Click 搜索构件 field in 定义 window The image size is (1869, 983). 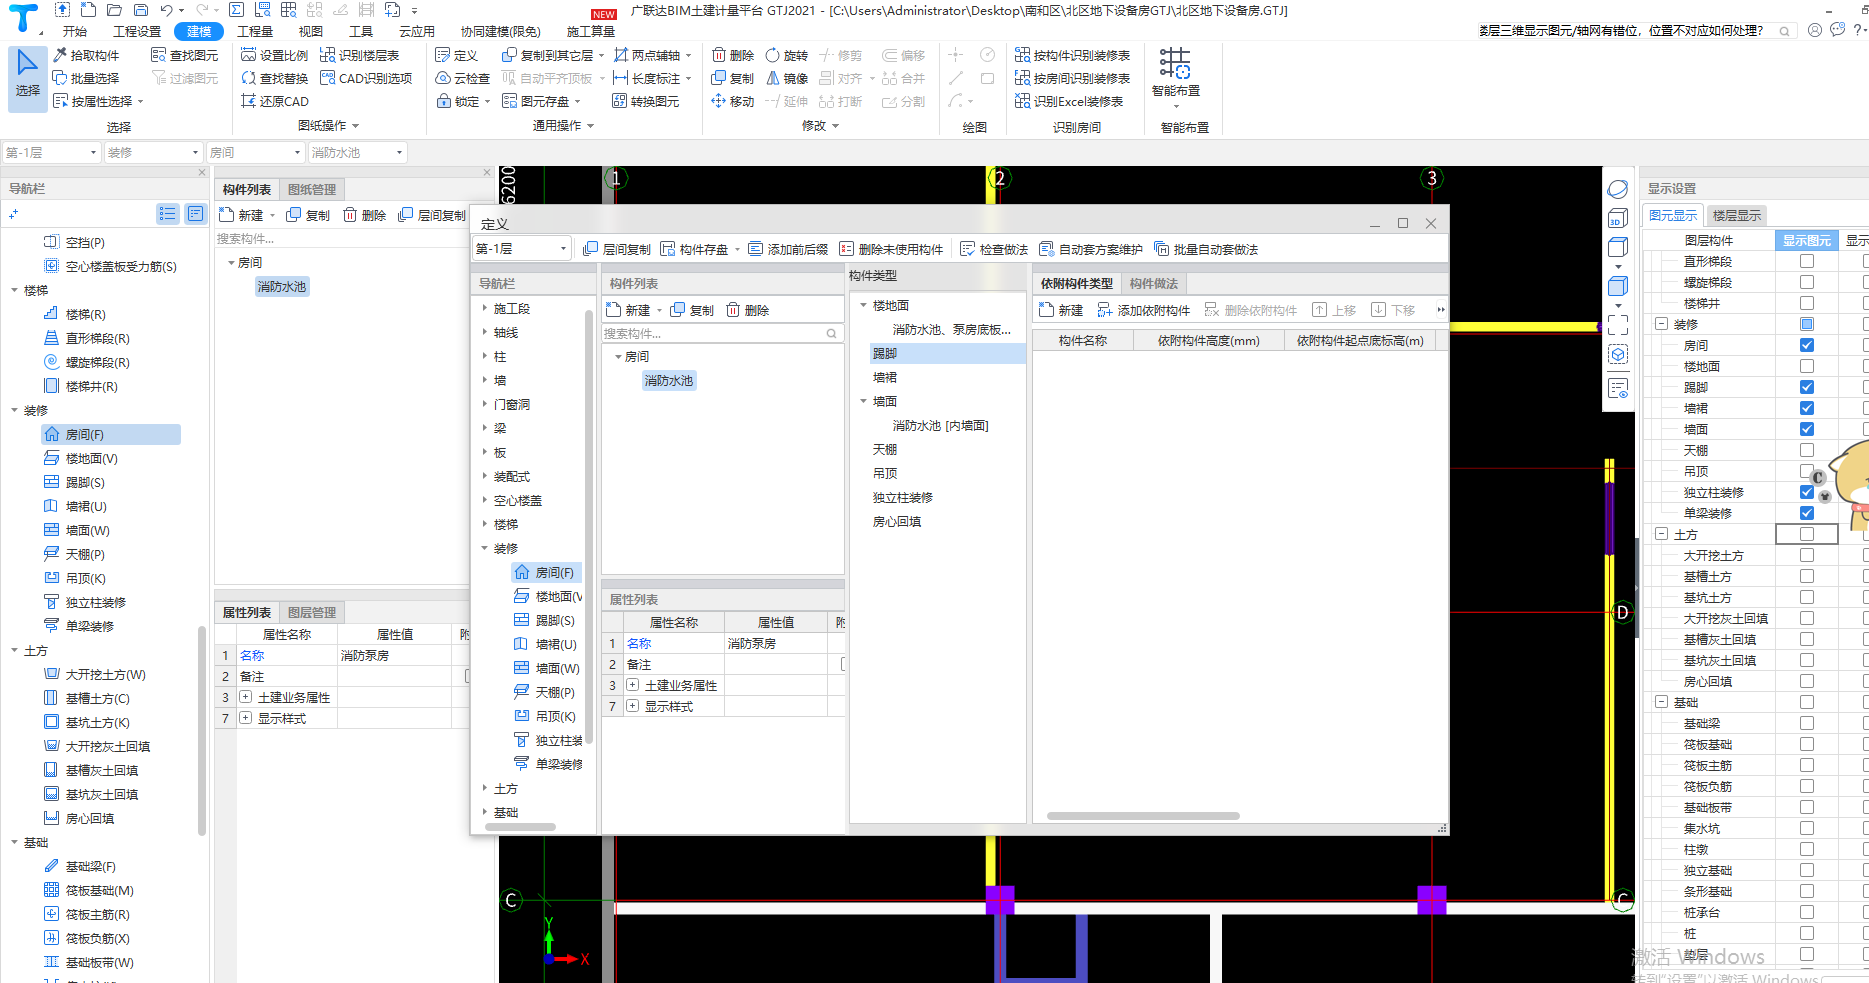[x=721, y=333]
